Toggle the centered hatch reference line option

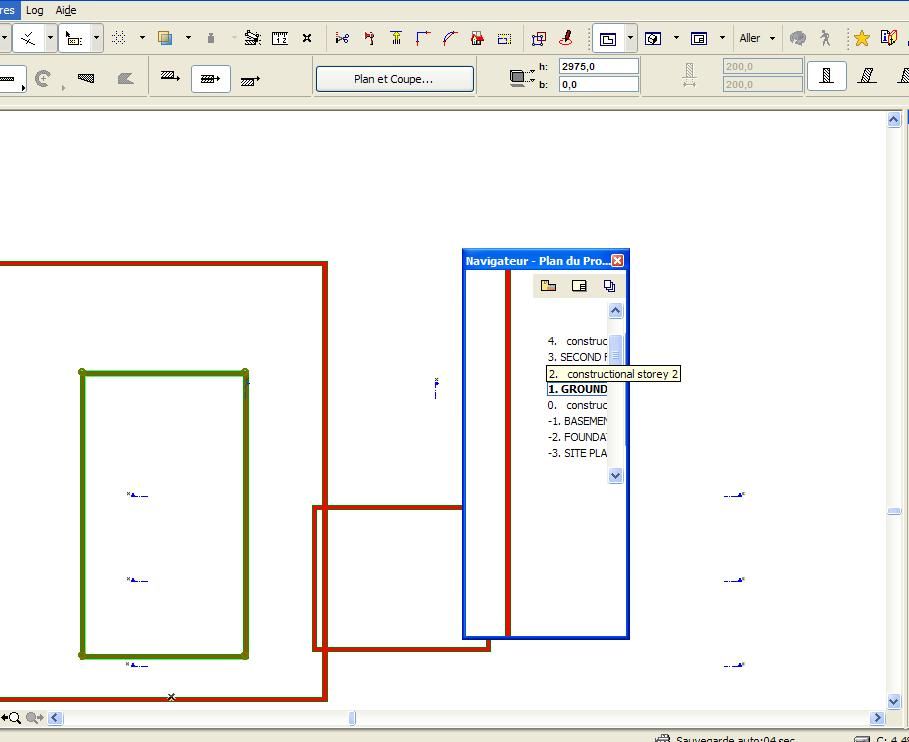point(210,78)
